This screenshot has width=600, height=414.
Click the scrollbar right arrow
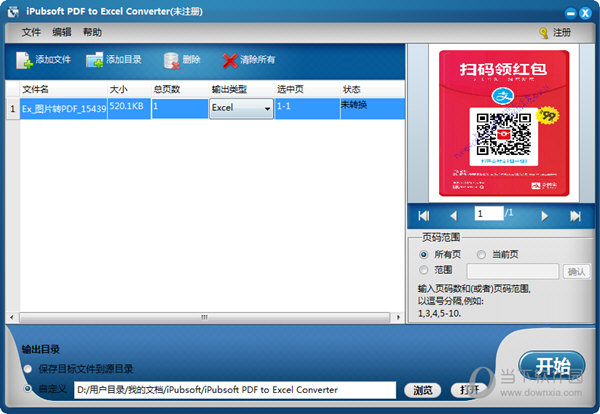click(x=398, y=318)
